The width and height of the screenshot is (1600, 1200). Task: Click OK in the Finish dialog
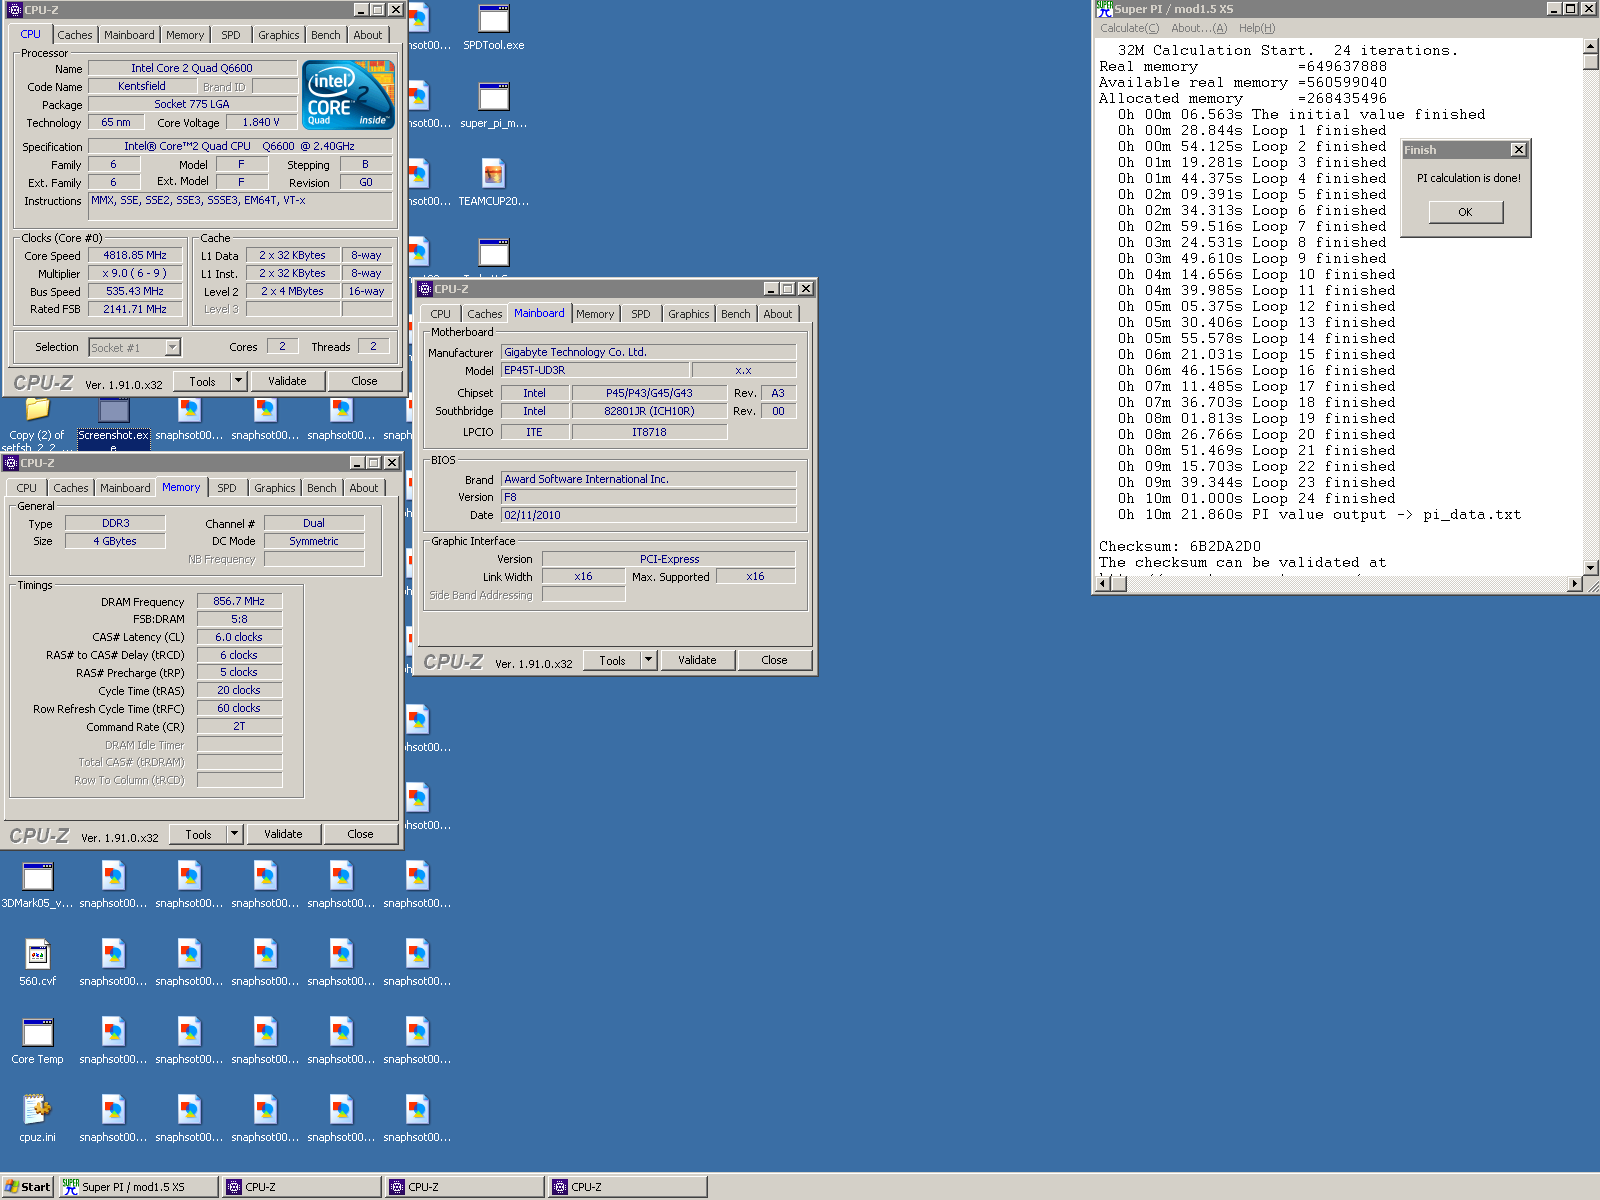click(1465, 212)
